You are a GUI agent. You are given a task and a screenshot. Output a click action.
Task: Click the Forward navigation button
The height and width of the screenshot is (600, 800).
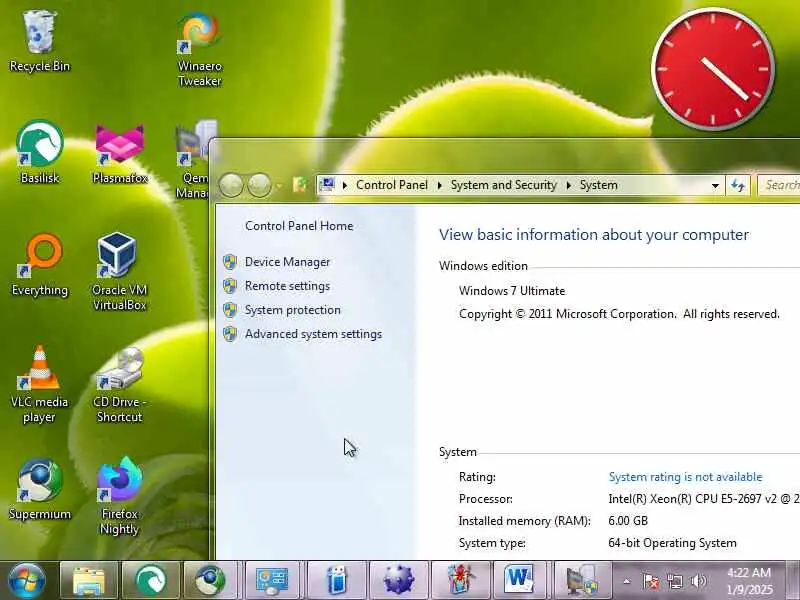click(x=259, y=185)
